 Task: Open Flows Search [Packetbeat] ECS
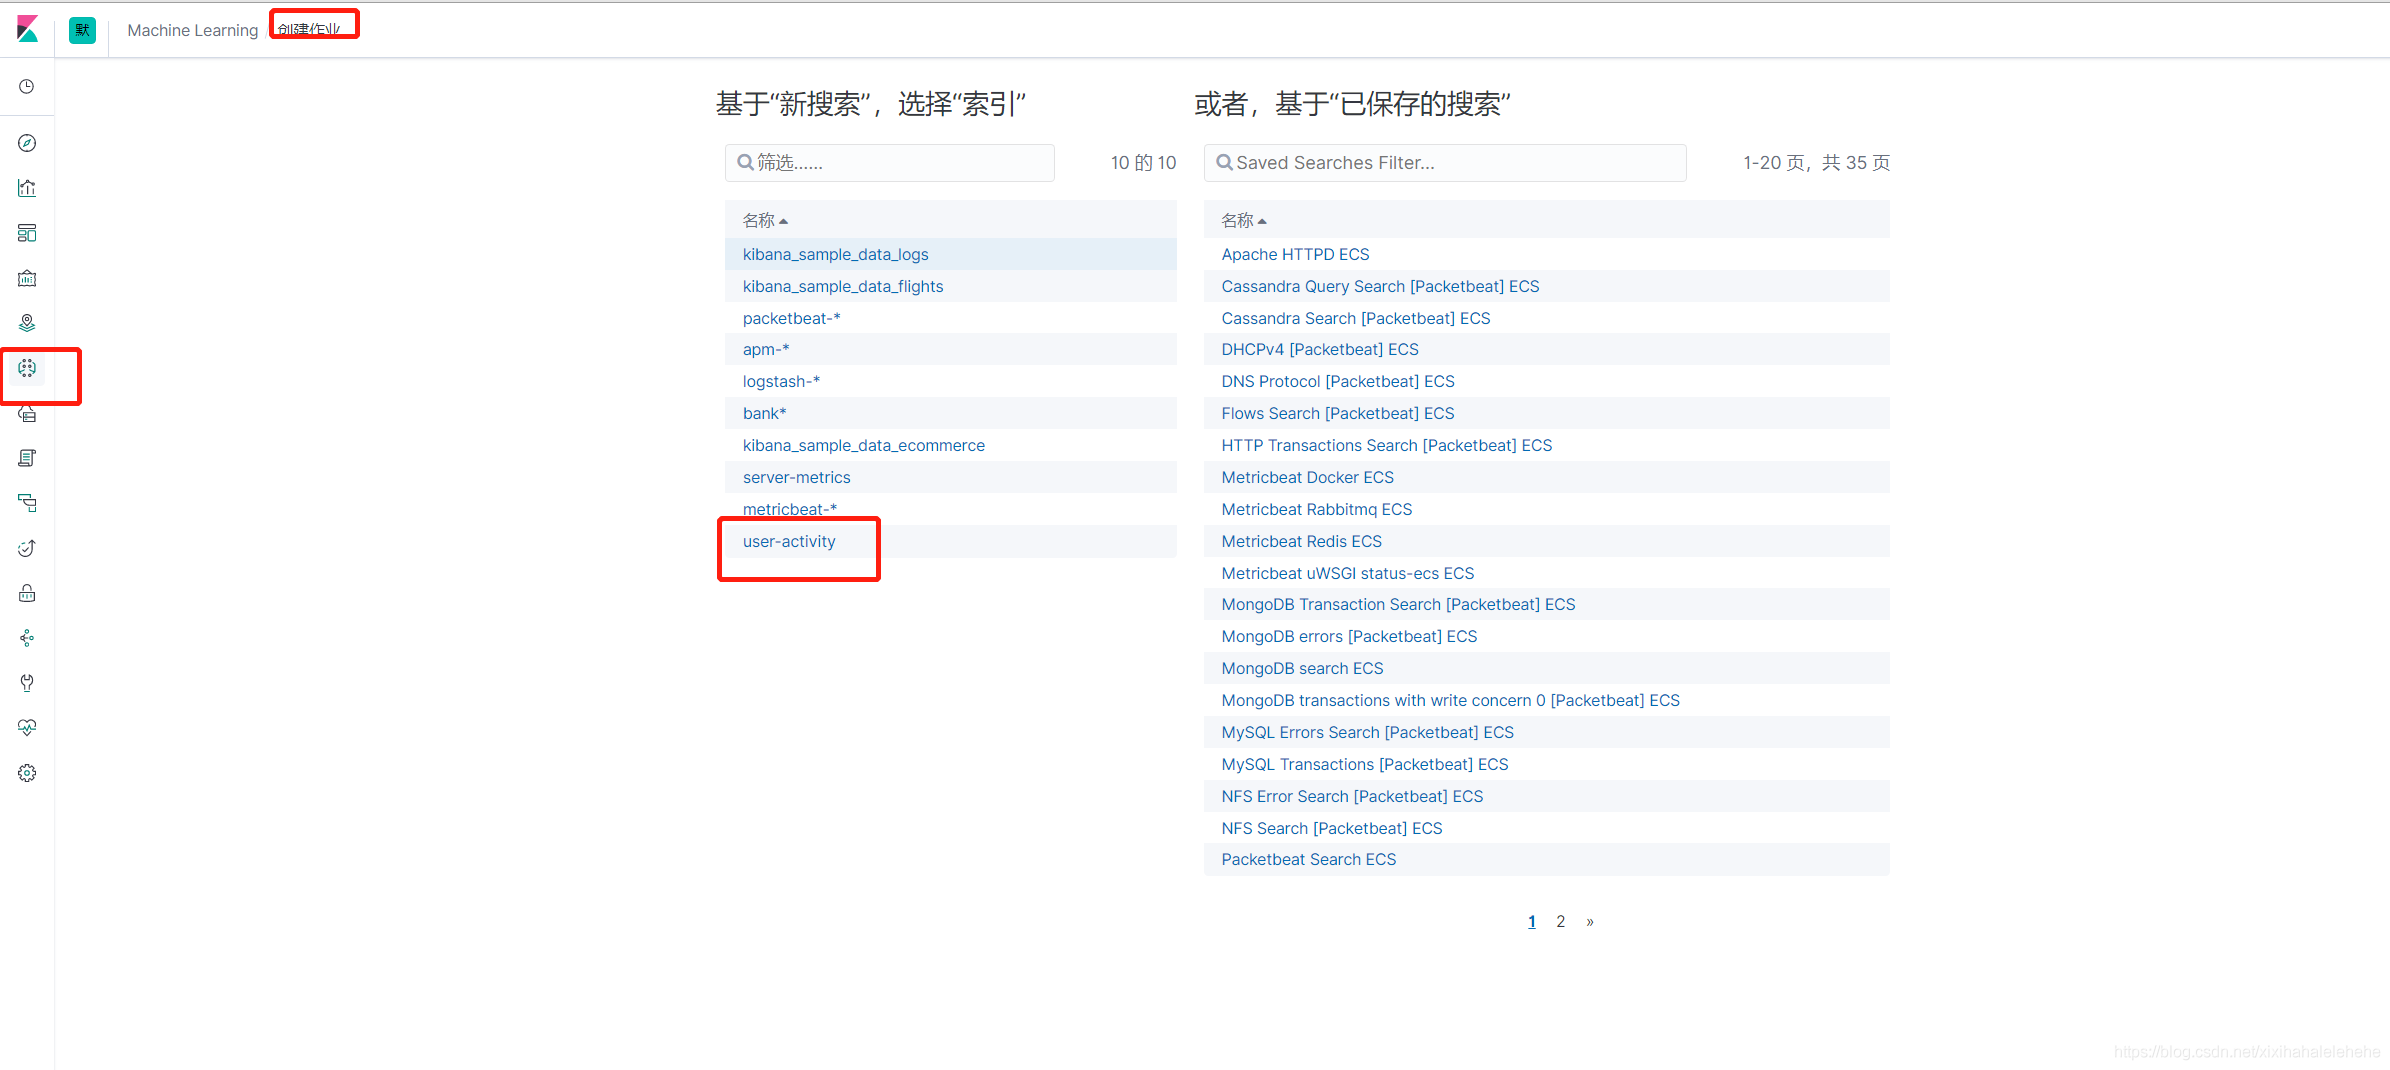[x=1338, y=413]
